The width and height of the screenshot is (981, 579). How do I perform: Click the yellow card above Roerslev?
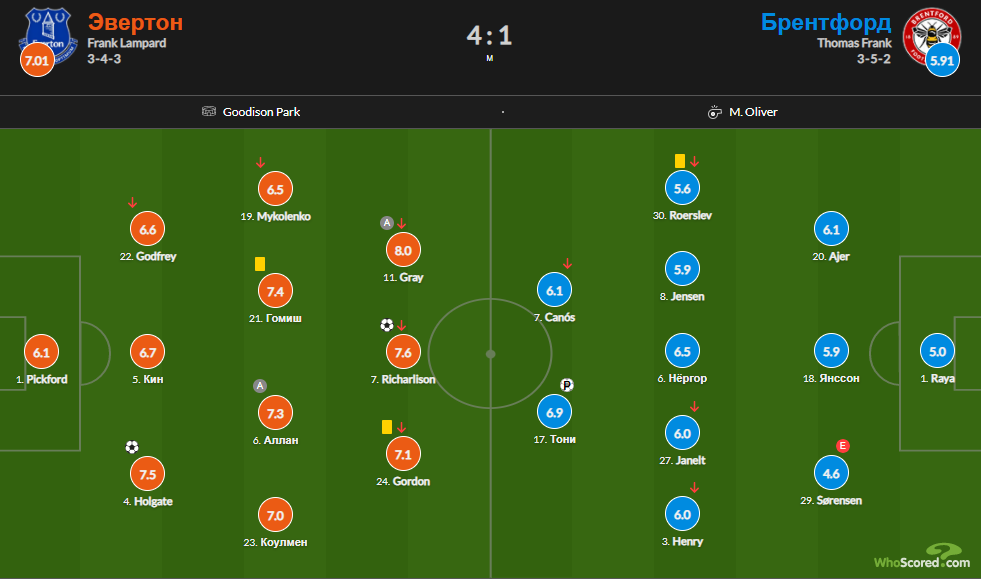(679, 160)
